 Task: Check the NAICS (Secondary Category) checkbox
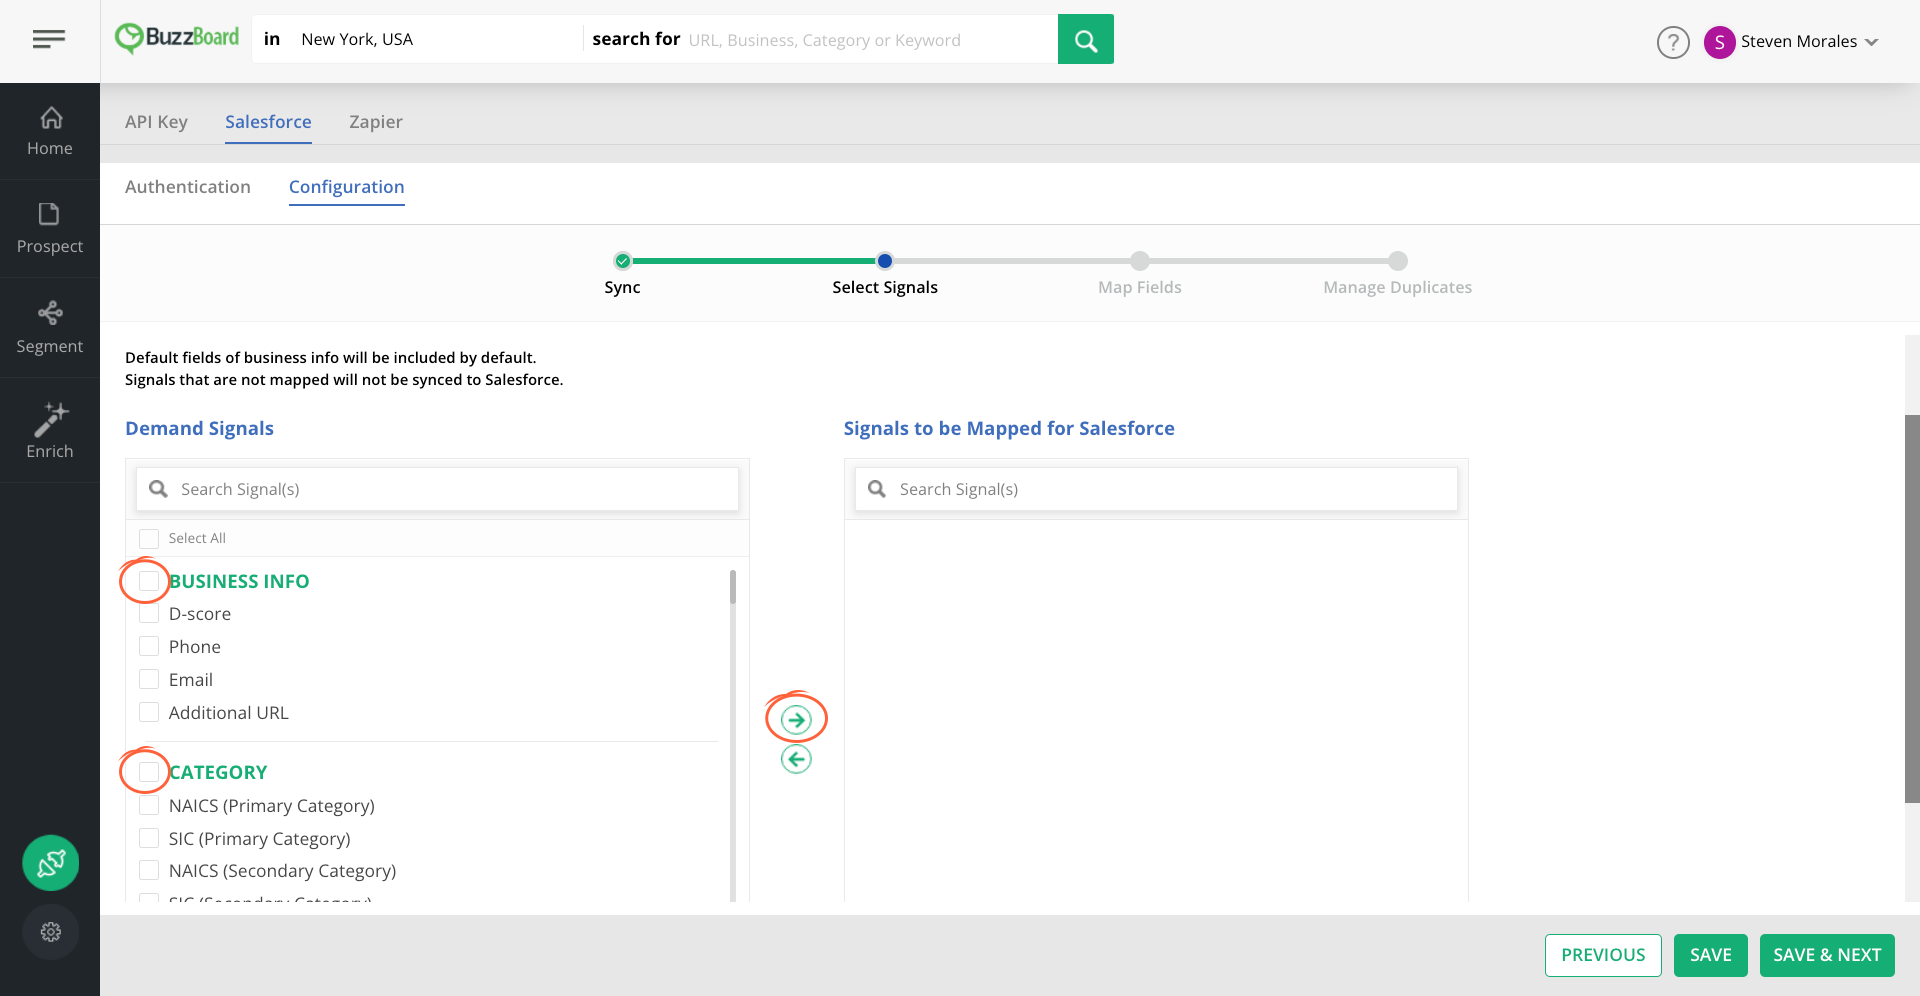click(149, 870)
